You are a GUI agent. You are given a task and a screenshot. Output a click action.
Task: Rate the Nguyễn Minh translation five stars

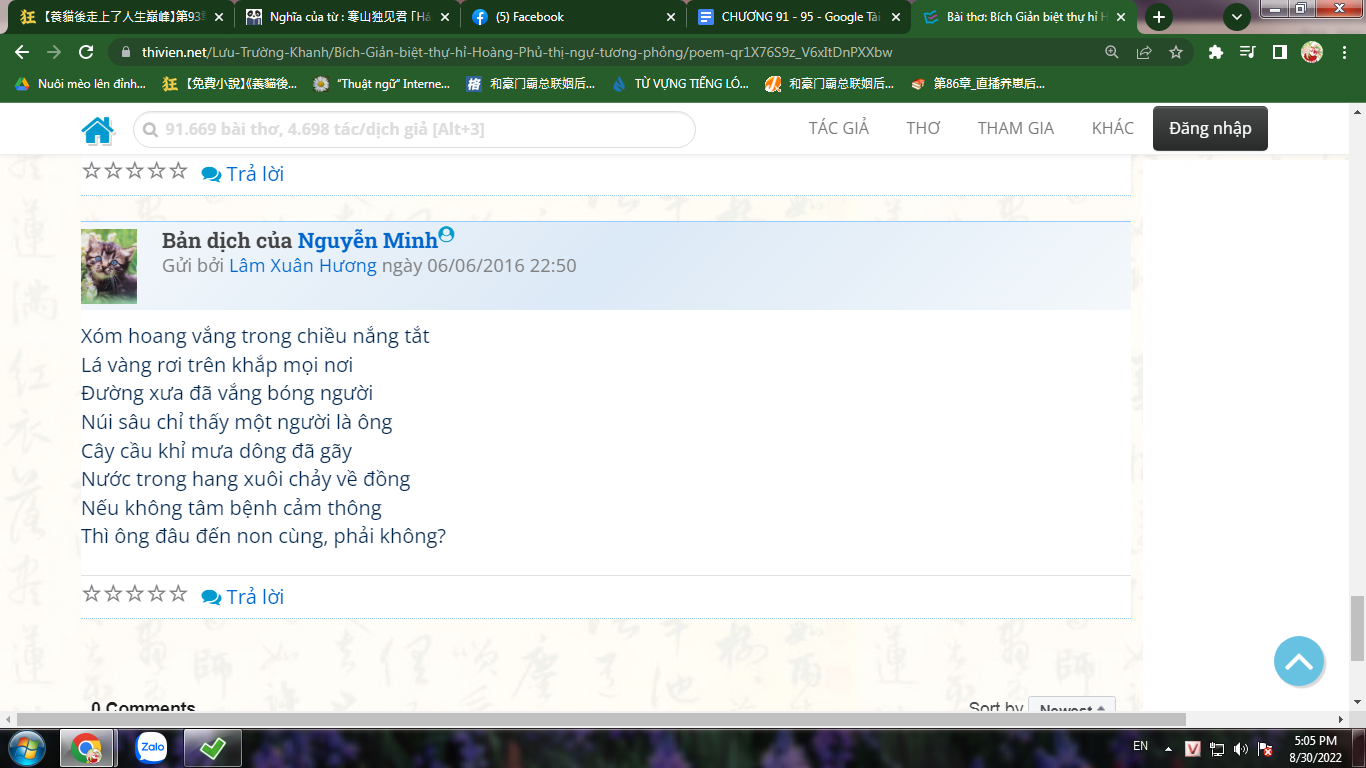tap(178, 594)
